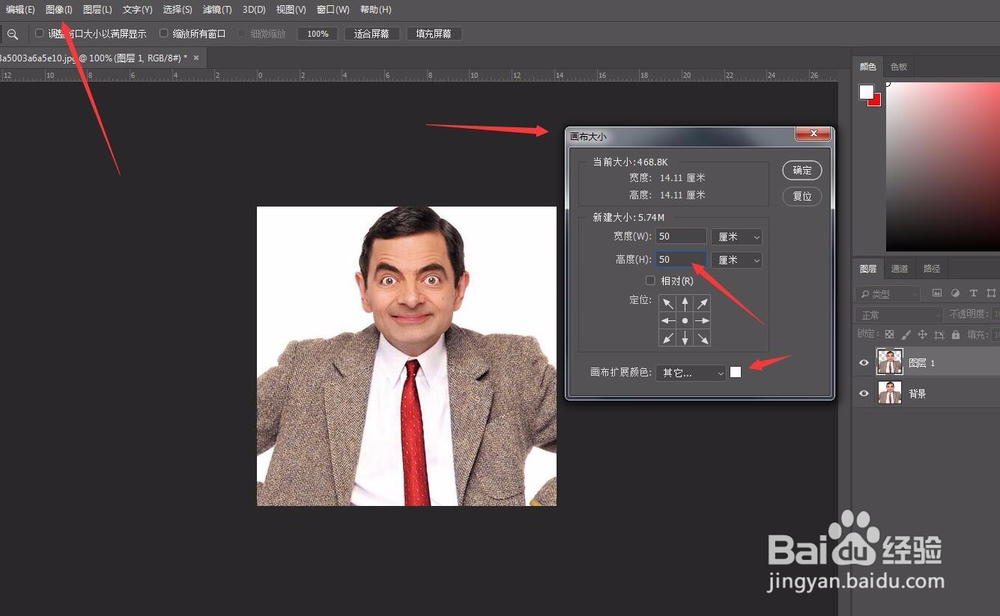
Task: Open 视图(V) menu
Action: (291, 10)
